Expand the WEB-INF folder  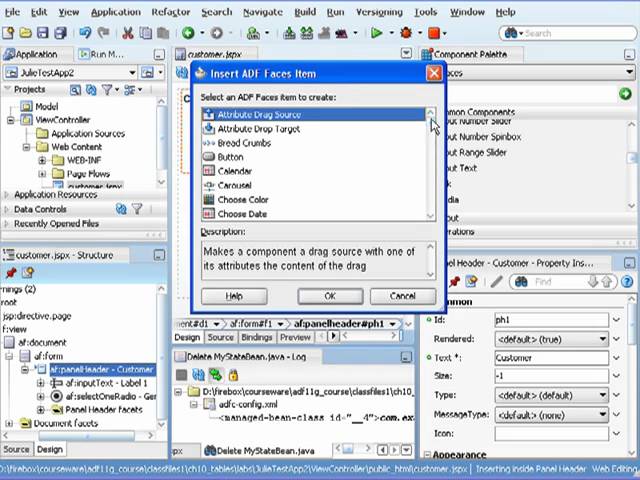pos(42,160)
